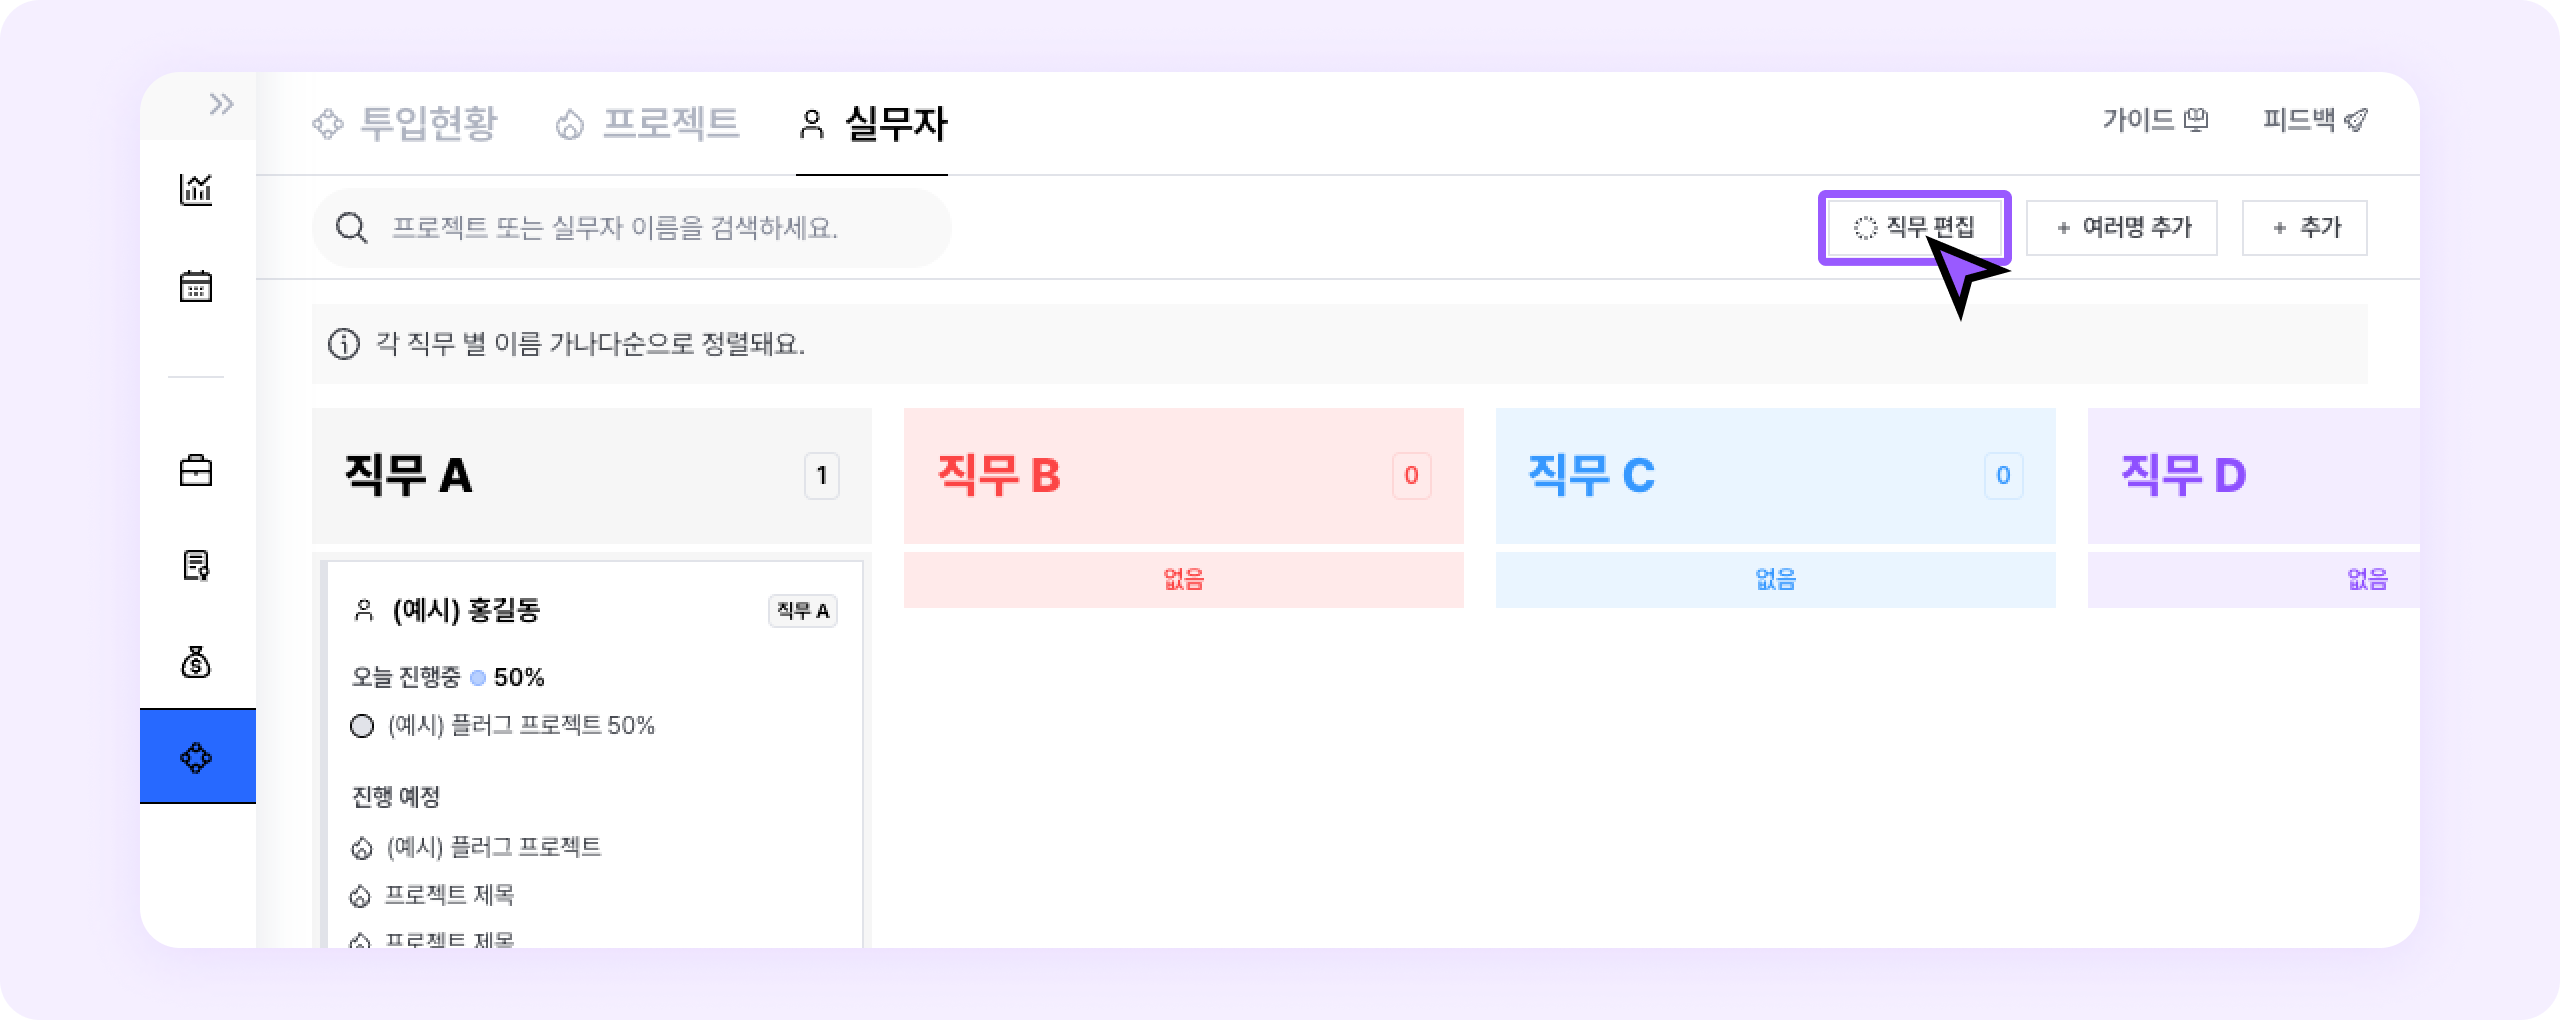Open the chart statistics sidebar icon
The width and height of the screenshot is (2560, 1020).
(x=196, y=189)
